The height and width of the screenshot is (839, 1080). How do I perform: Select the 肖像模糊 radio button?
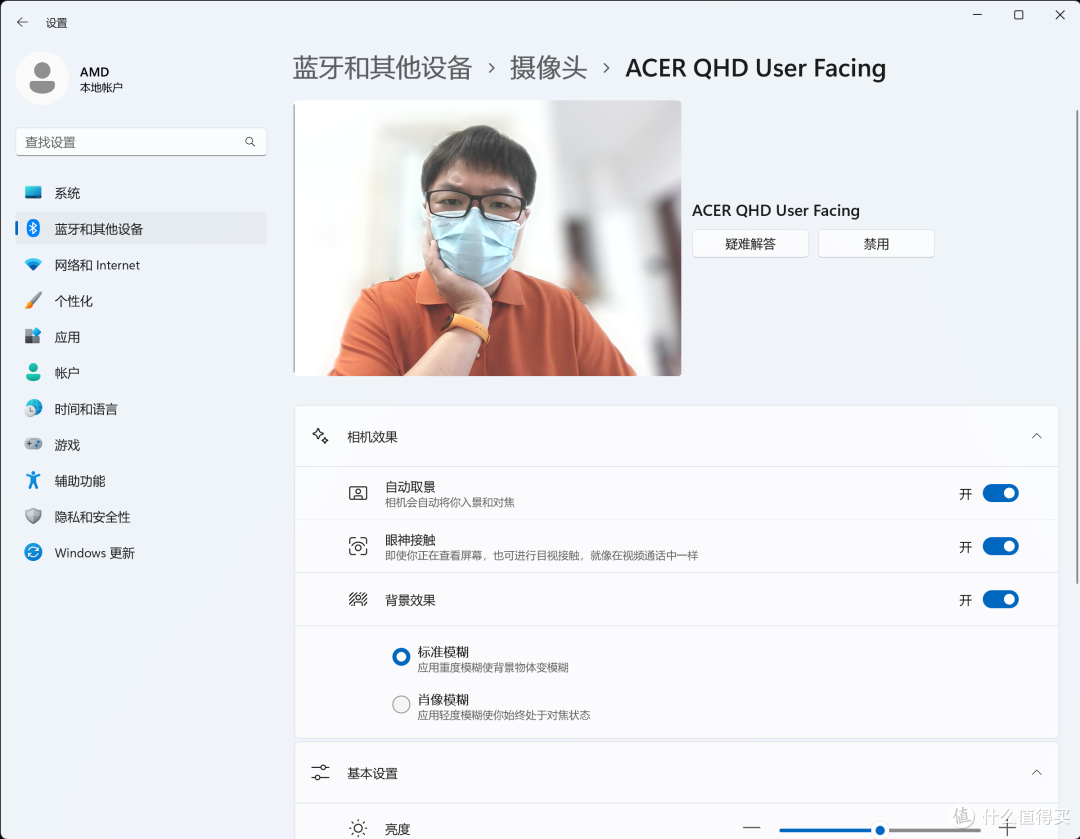tap(401, 704)
